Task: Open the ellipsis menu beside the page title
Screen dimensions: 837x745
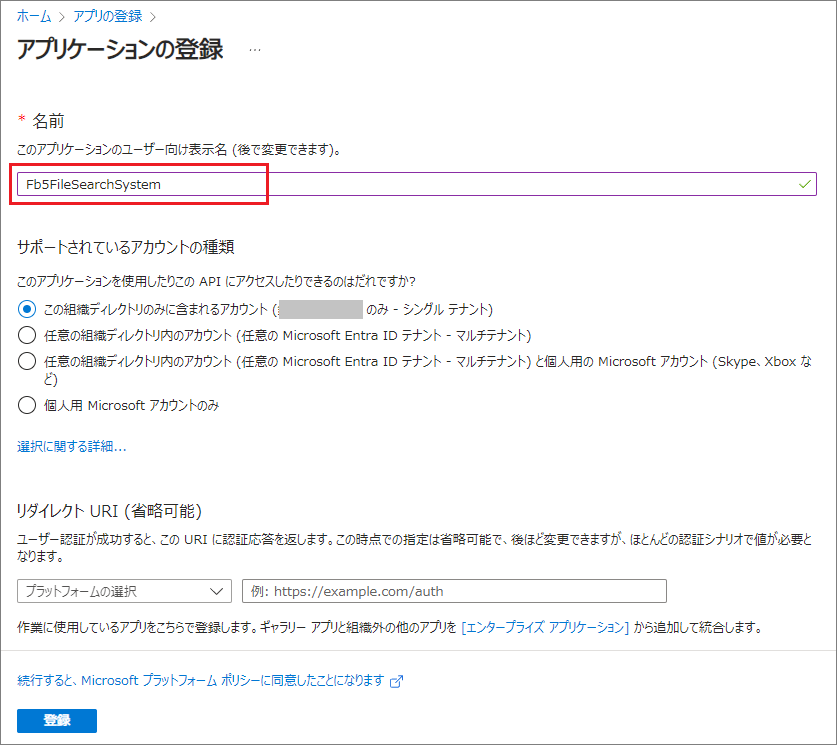Action: (254, 50)
